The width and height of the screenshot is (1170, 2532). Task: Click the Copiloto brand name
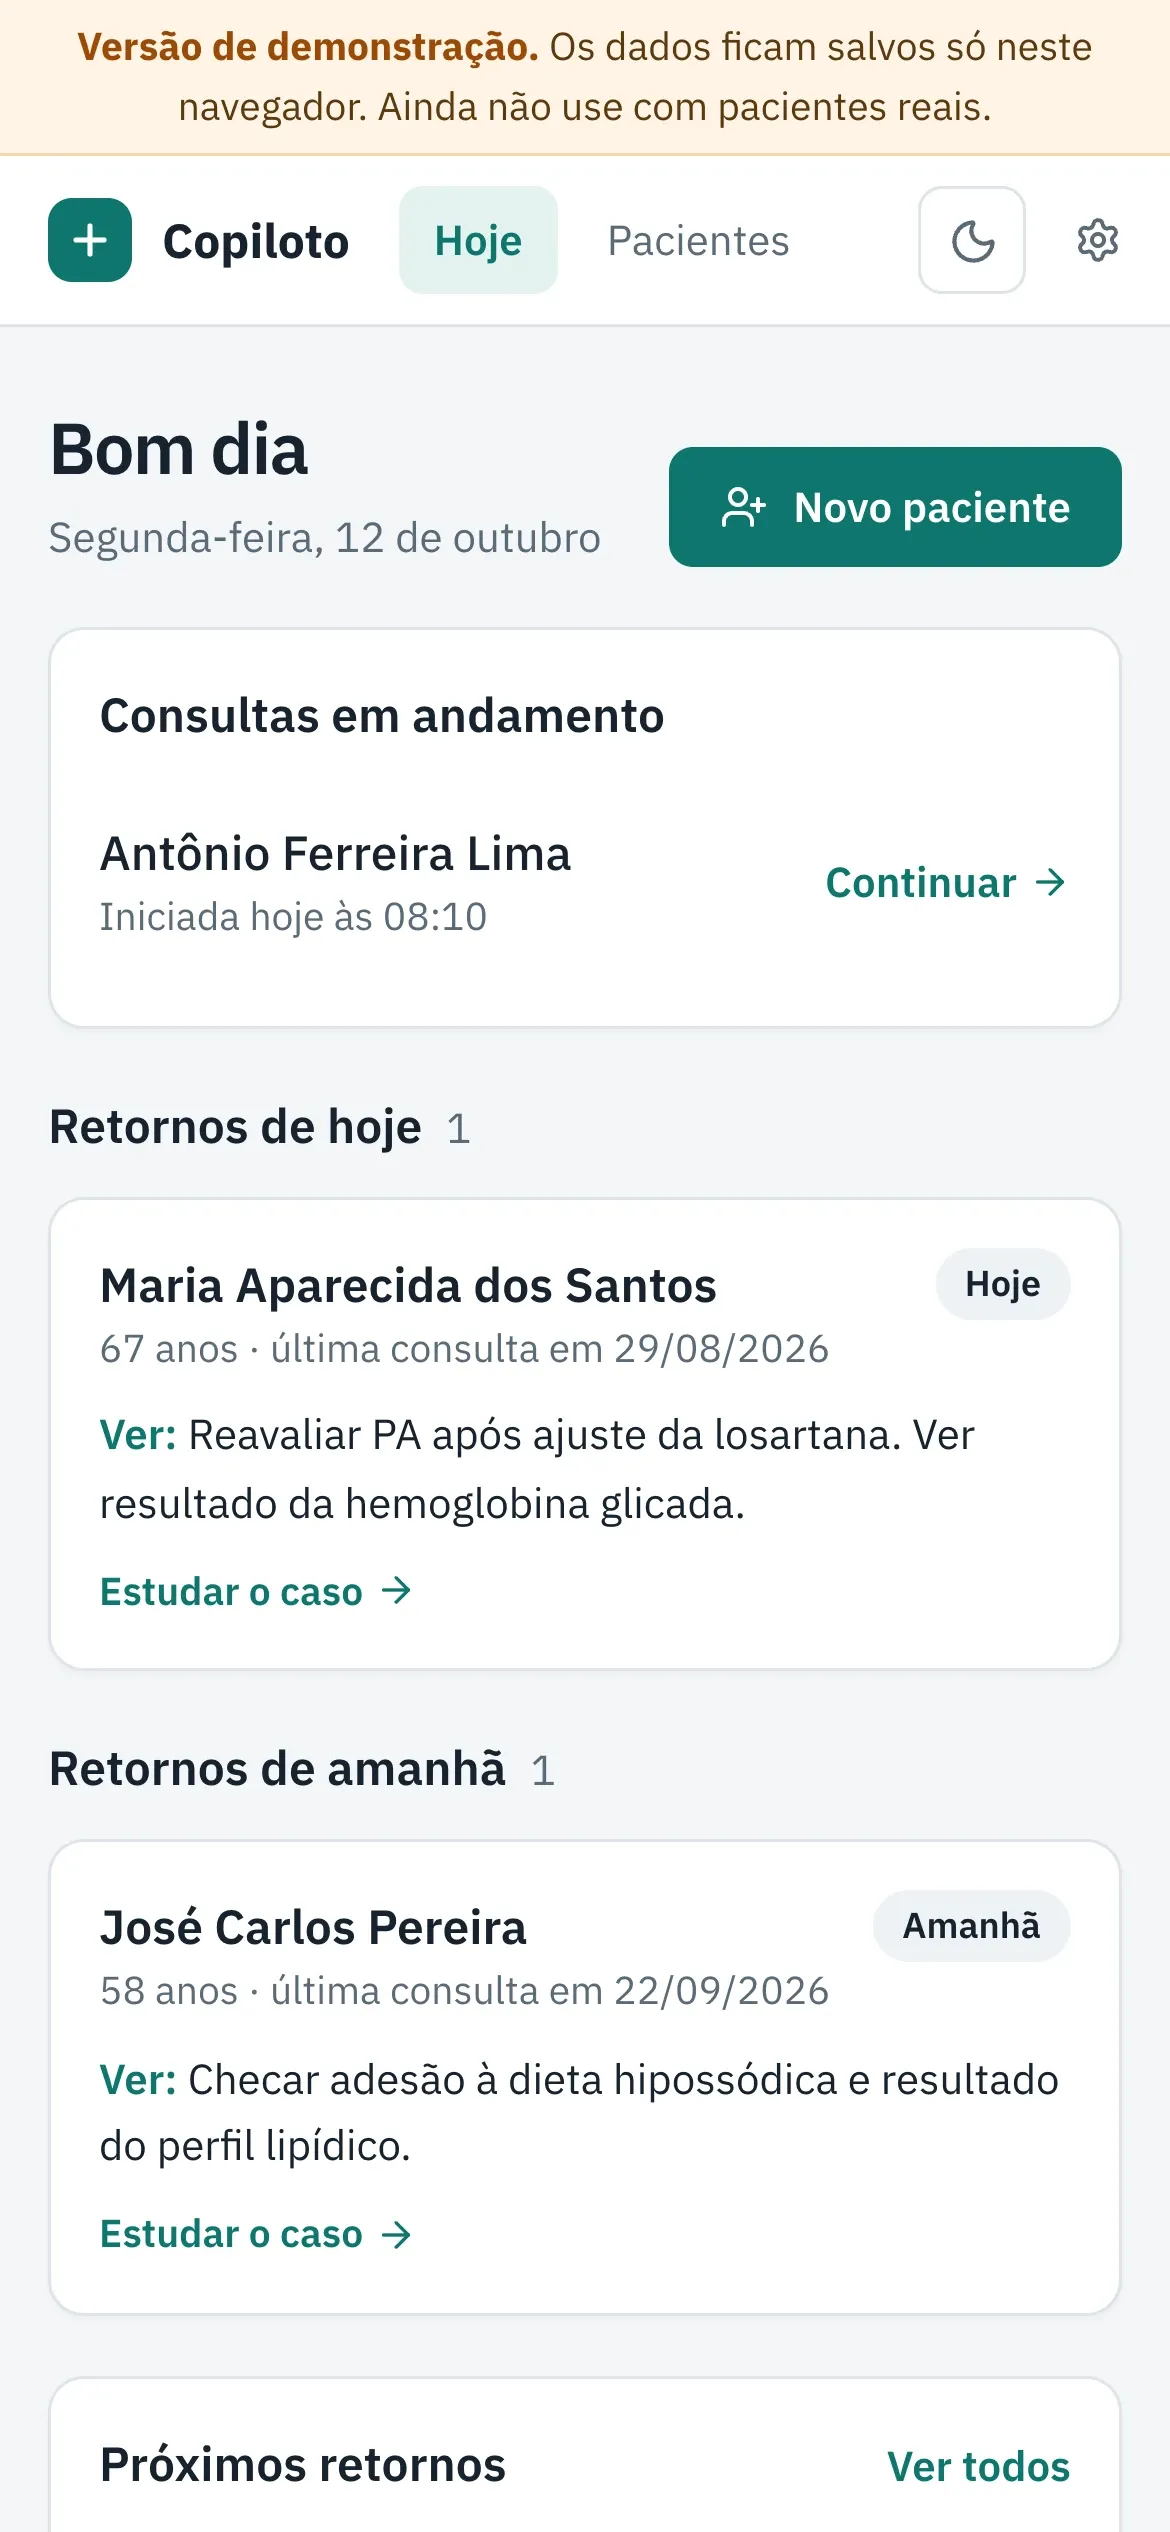pyautogui.click(x=256, y=241)
